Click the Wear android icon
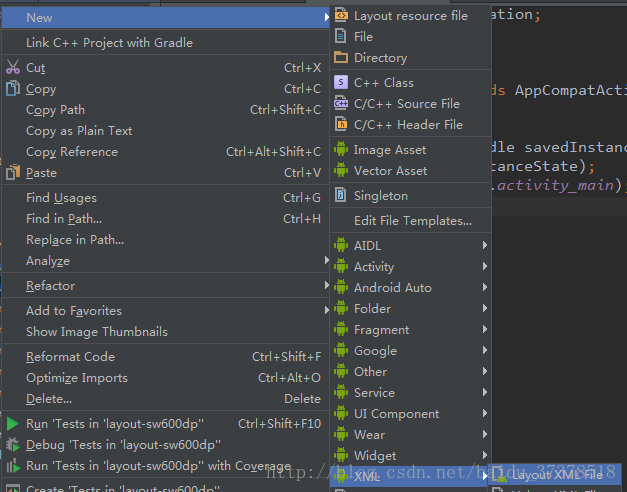Viewport: 627px width, 492px height. click(x=341, y=434)
